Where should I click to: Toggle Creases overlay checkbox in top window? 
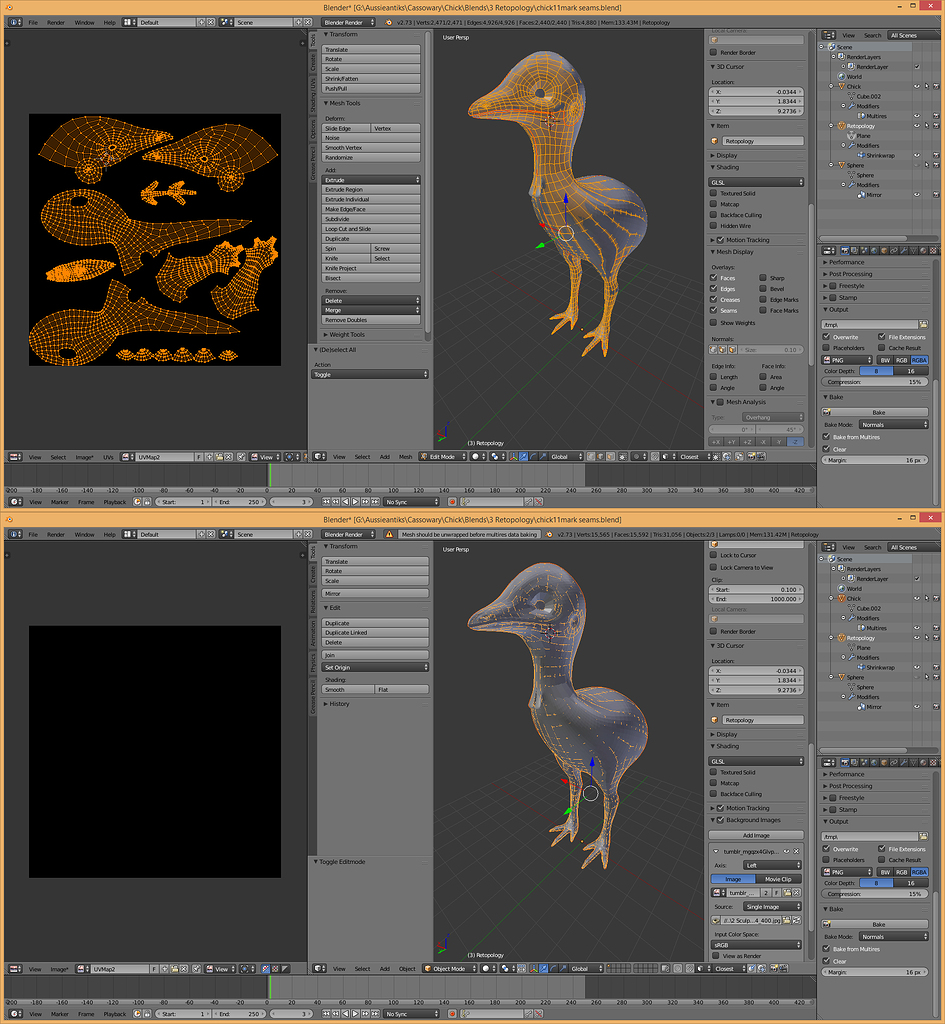click(x=714, y=299)
